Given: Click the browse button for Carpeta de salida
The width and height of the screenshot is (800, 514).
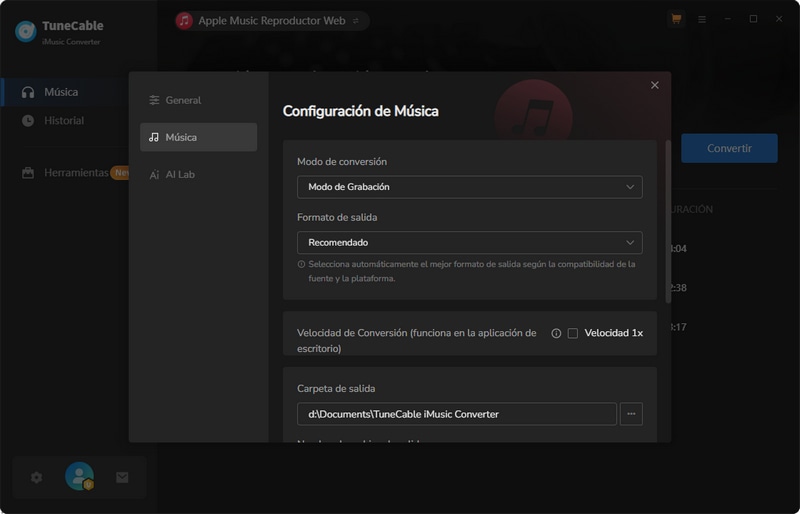Looking at the screenshot, I should [631, 414].
